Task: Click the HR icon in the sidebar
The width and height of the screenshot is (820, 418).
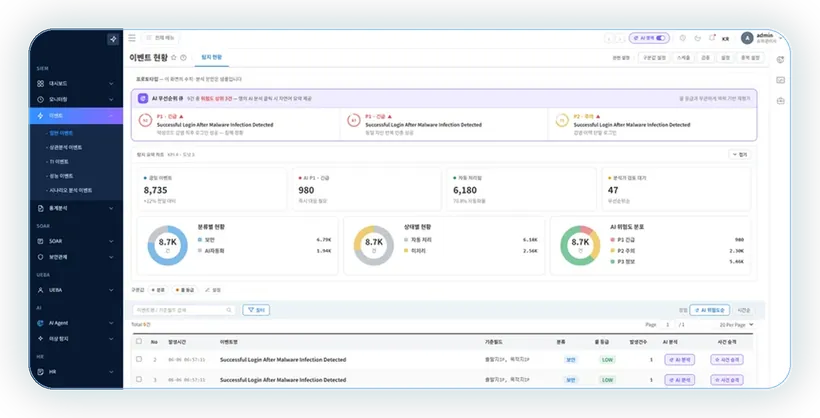Action: pos(40,371)
